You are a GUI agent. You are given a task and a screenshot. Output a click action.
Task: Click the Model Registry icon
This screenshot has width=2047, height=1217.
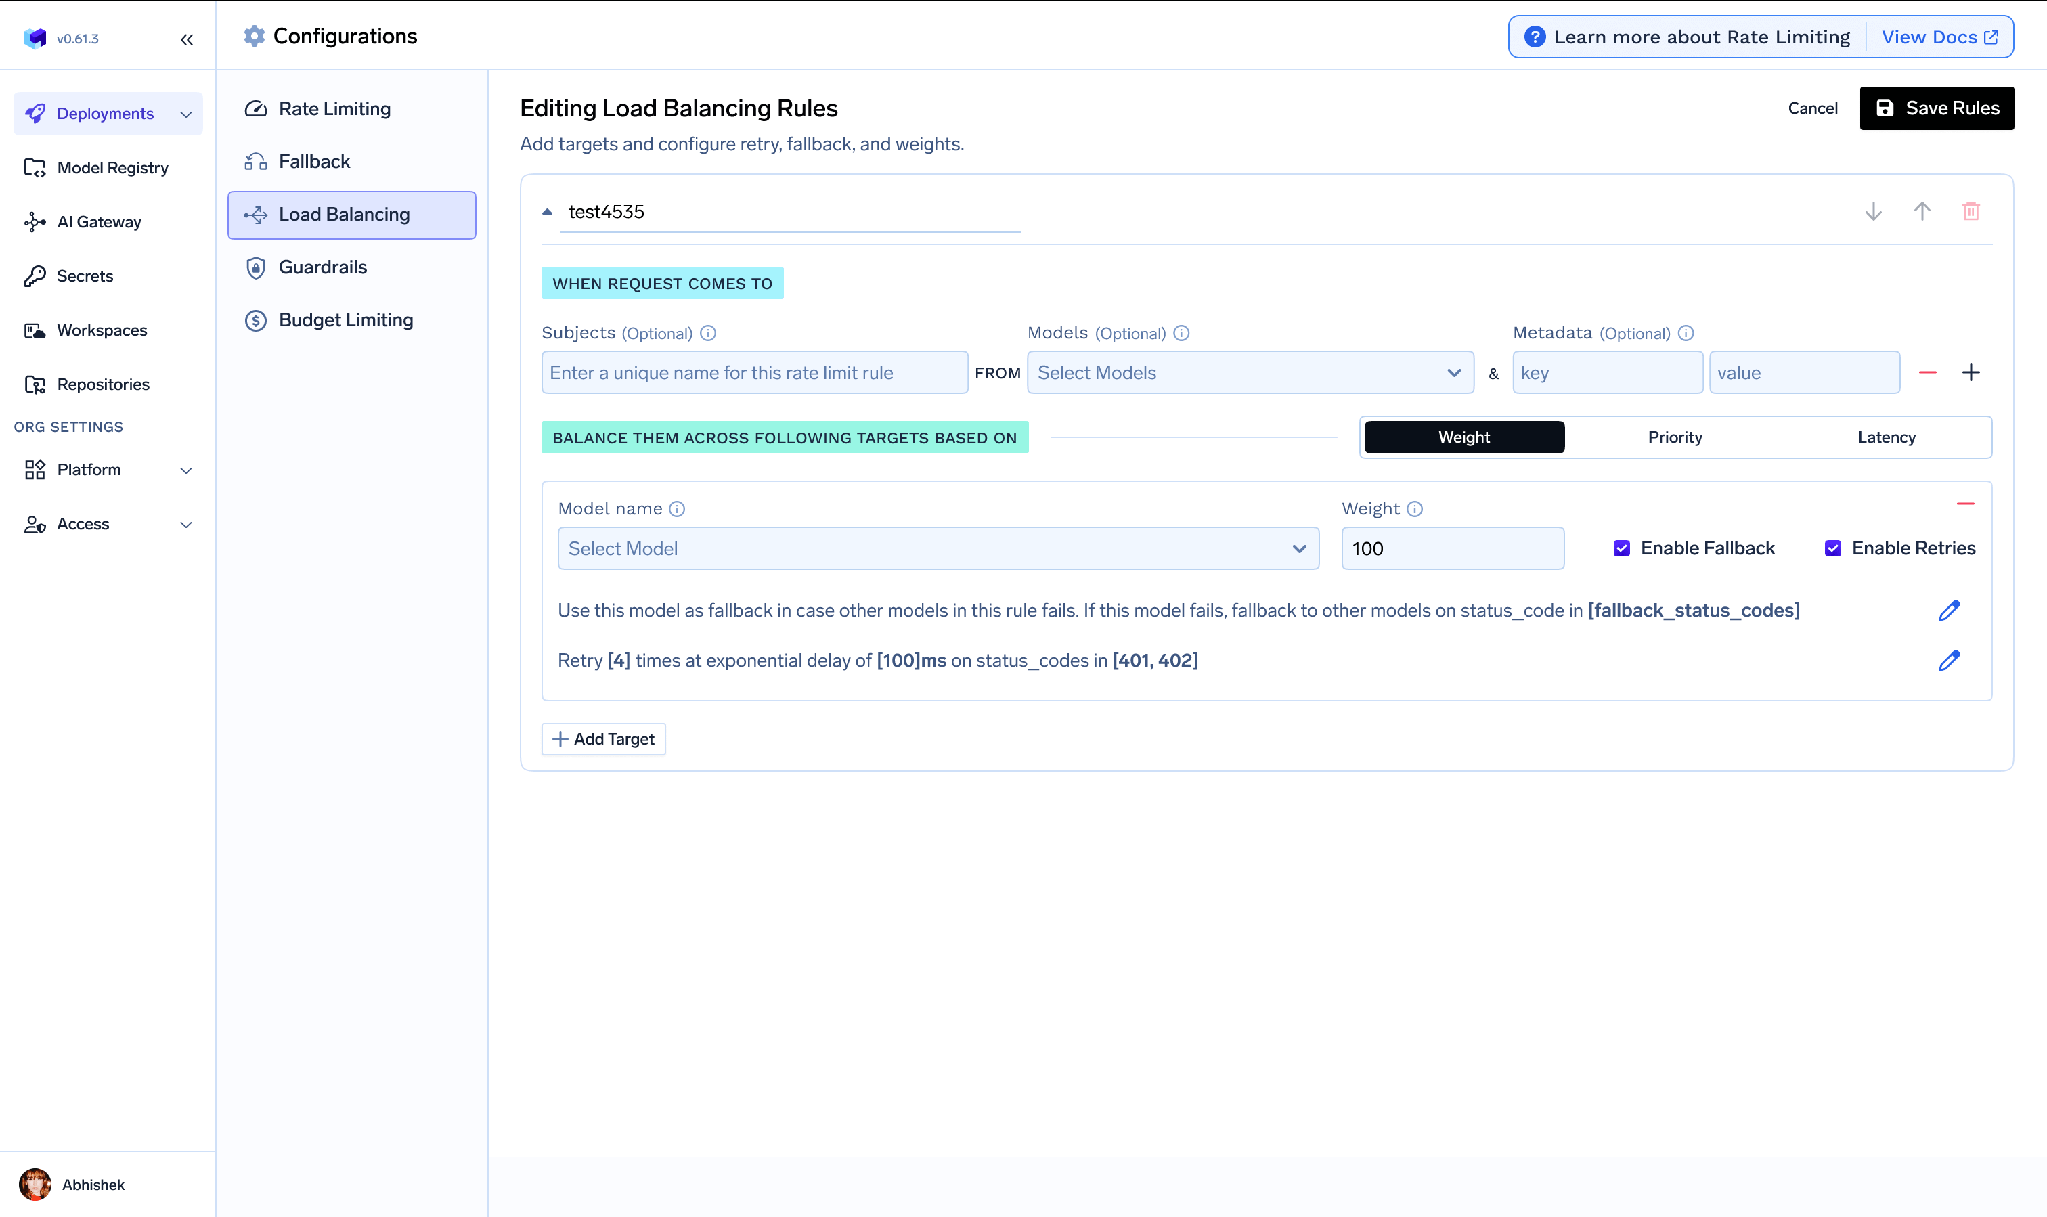tap(35, 168)
